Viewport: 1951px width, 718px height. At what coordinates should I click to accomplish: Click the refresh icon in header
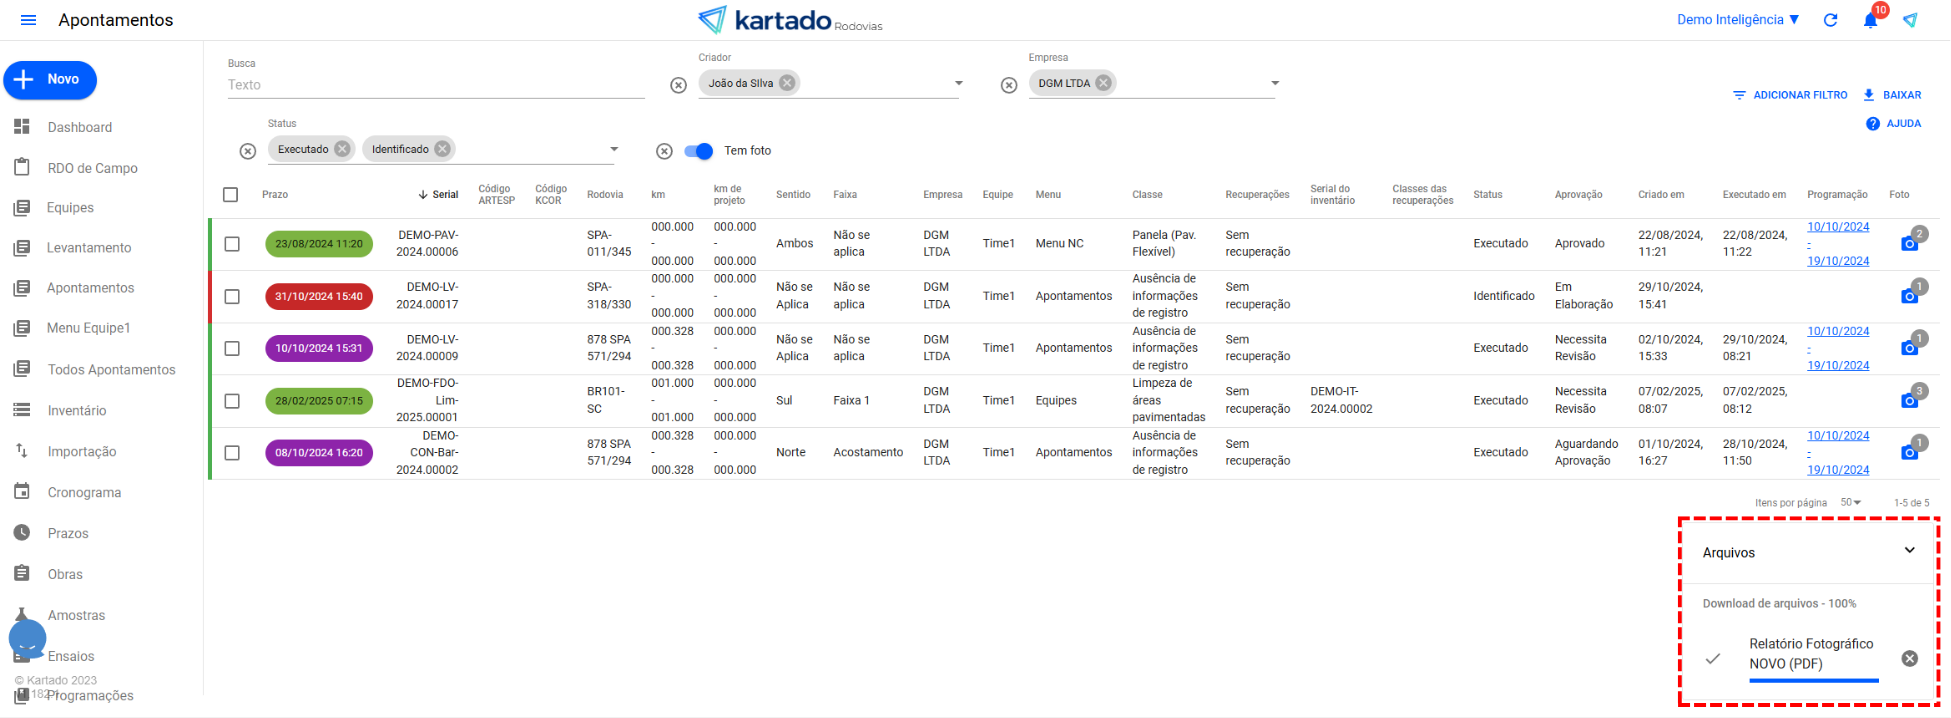tap(1830, 20)
